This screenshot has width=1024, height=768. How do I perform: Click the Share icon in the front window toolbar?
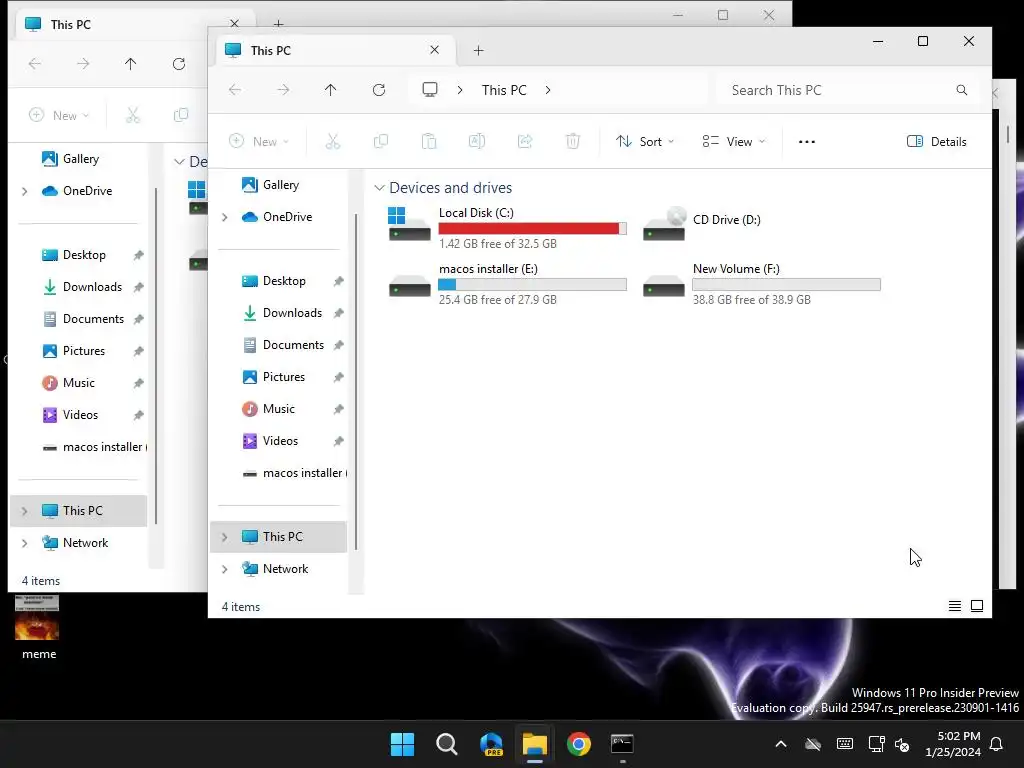pos(525,141)
